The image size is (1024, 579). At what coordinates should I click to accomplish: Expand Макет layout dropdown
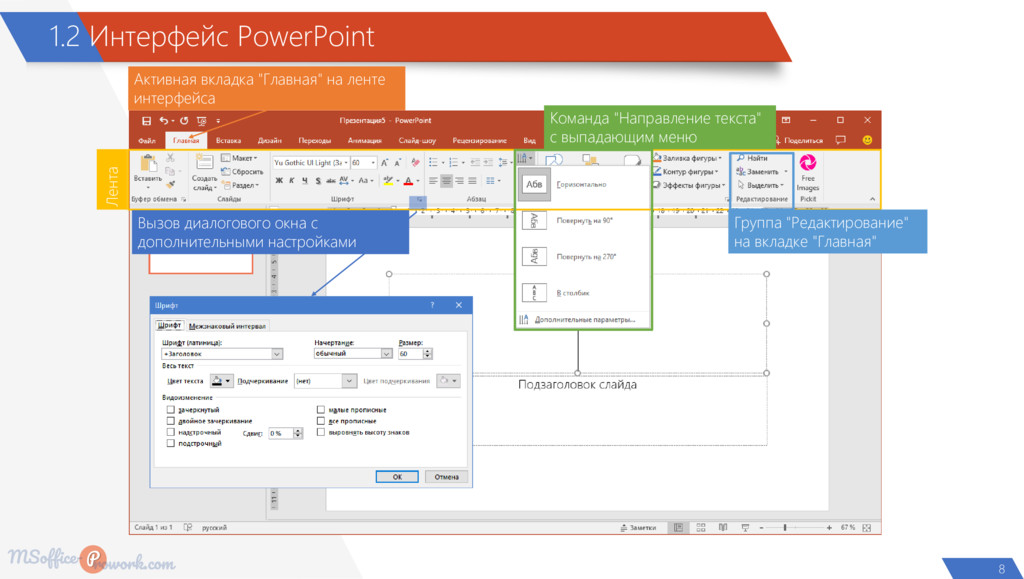240,158
